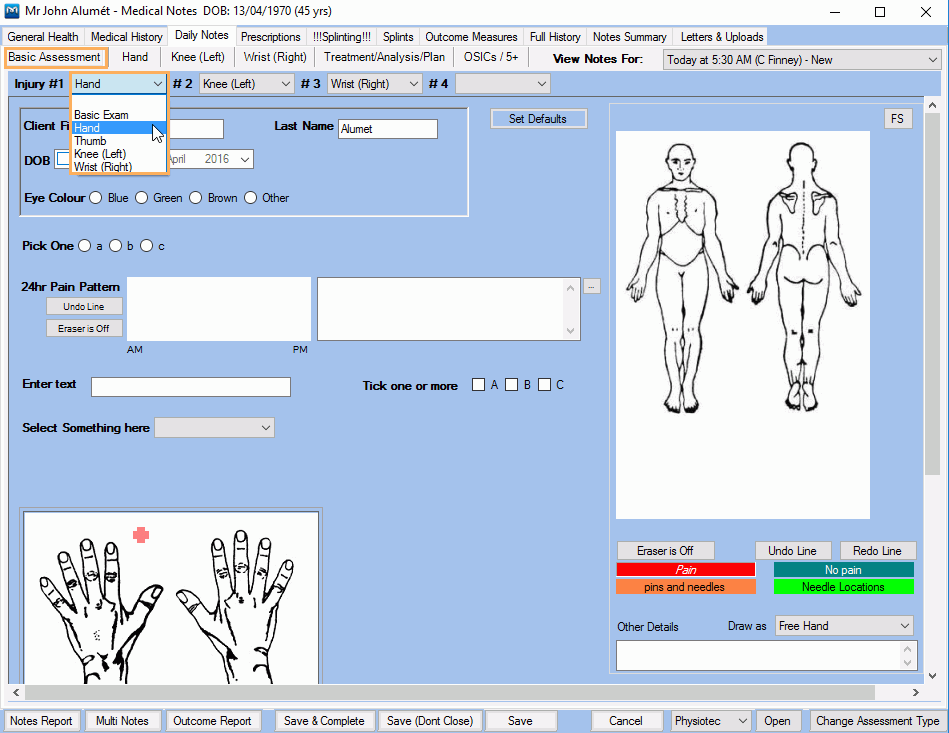
Task: Select Green eye colour
Action: [141, 198]
